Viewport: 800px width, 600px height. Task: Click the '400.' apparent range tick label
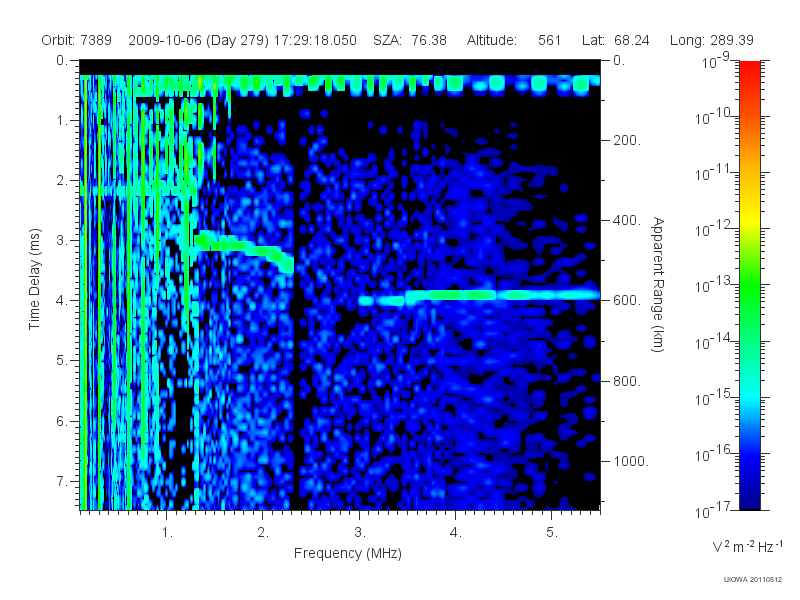pyautogui.click(x=627, y=220)
